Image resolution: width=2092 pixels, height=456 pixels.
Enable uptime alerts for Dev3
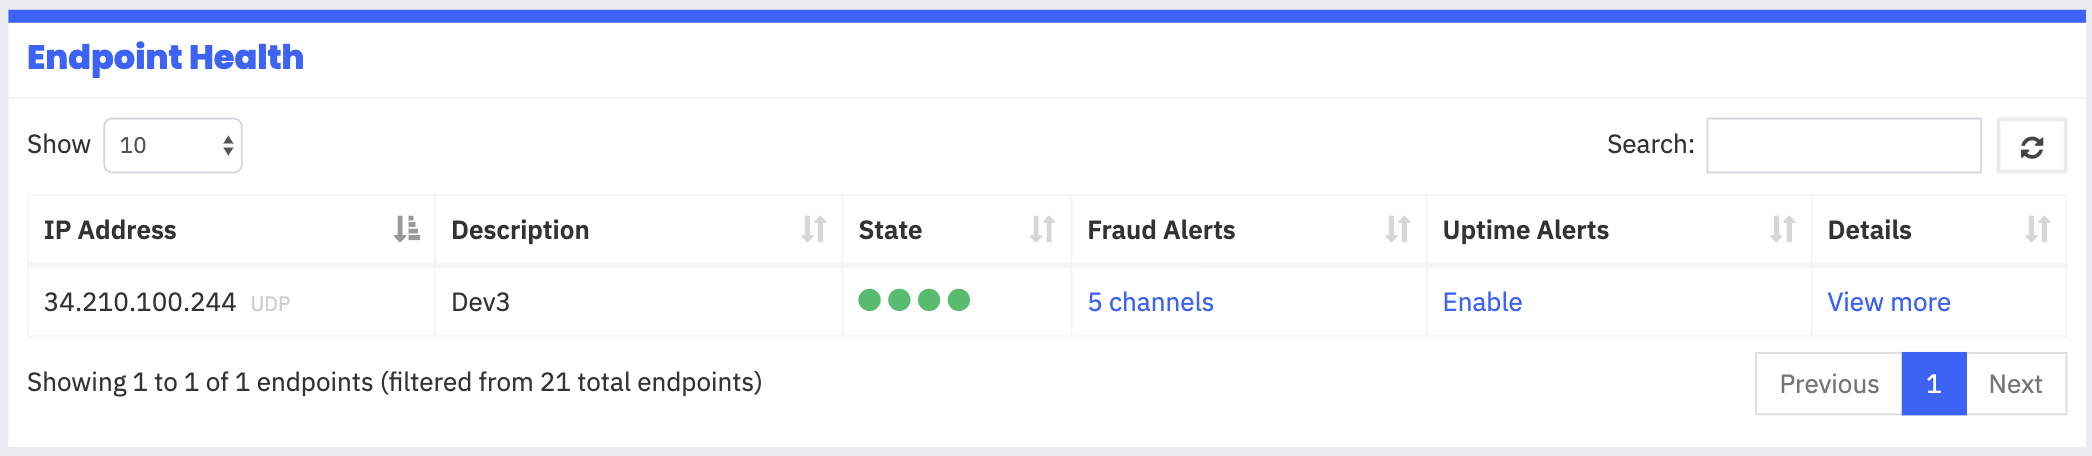pyautogui.click(x=1482, y=302)
